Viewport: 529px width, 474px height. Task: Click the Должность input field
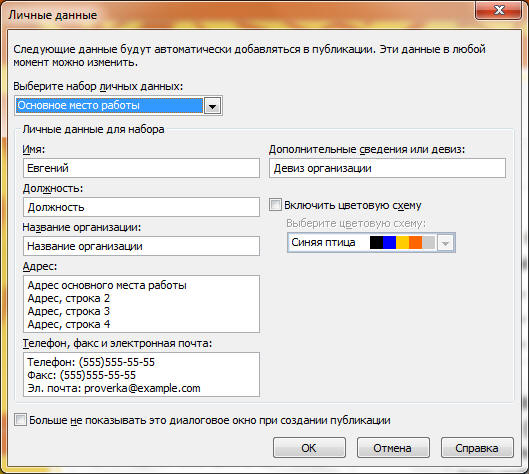coord(141,207)
